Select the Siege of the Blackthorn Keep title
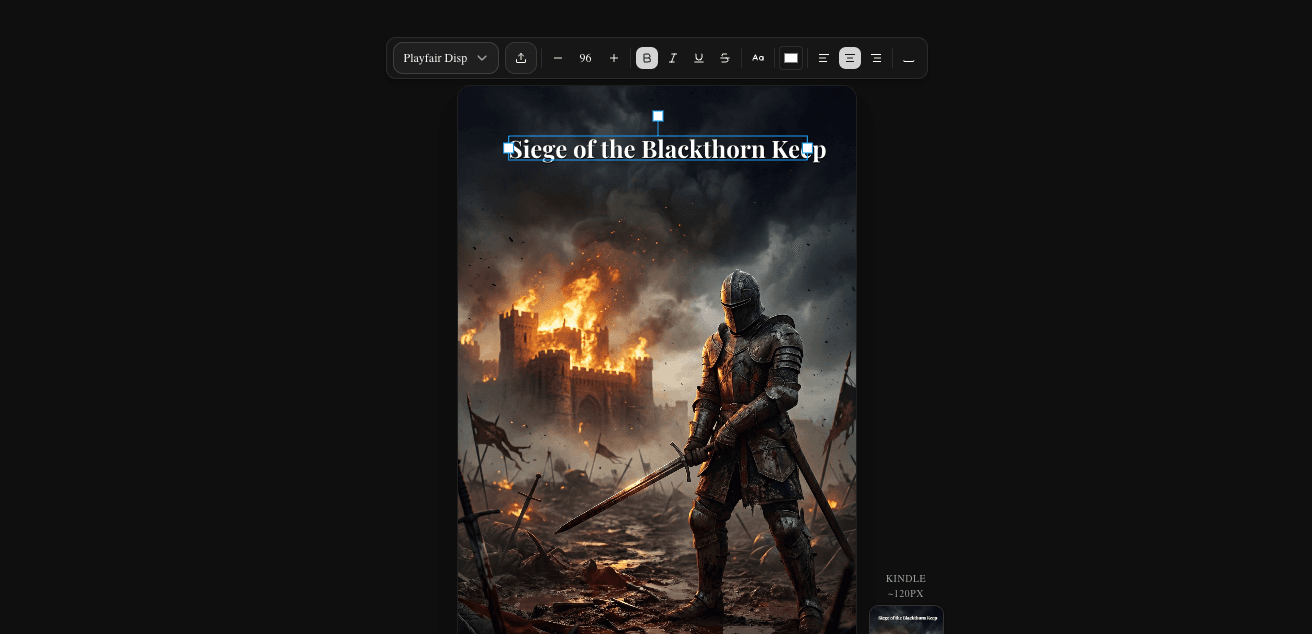Image resolution: width=1312 pixels, height=634 pixels. coord(657,148)
